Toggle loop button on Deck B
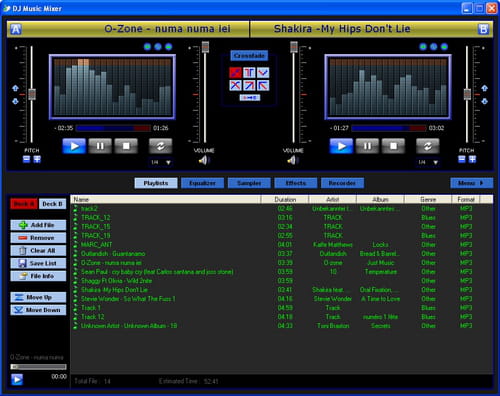The width and height of the screenshot is (500, 396). coord(428,146)
